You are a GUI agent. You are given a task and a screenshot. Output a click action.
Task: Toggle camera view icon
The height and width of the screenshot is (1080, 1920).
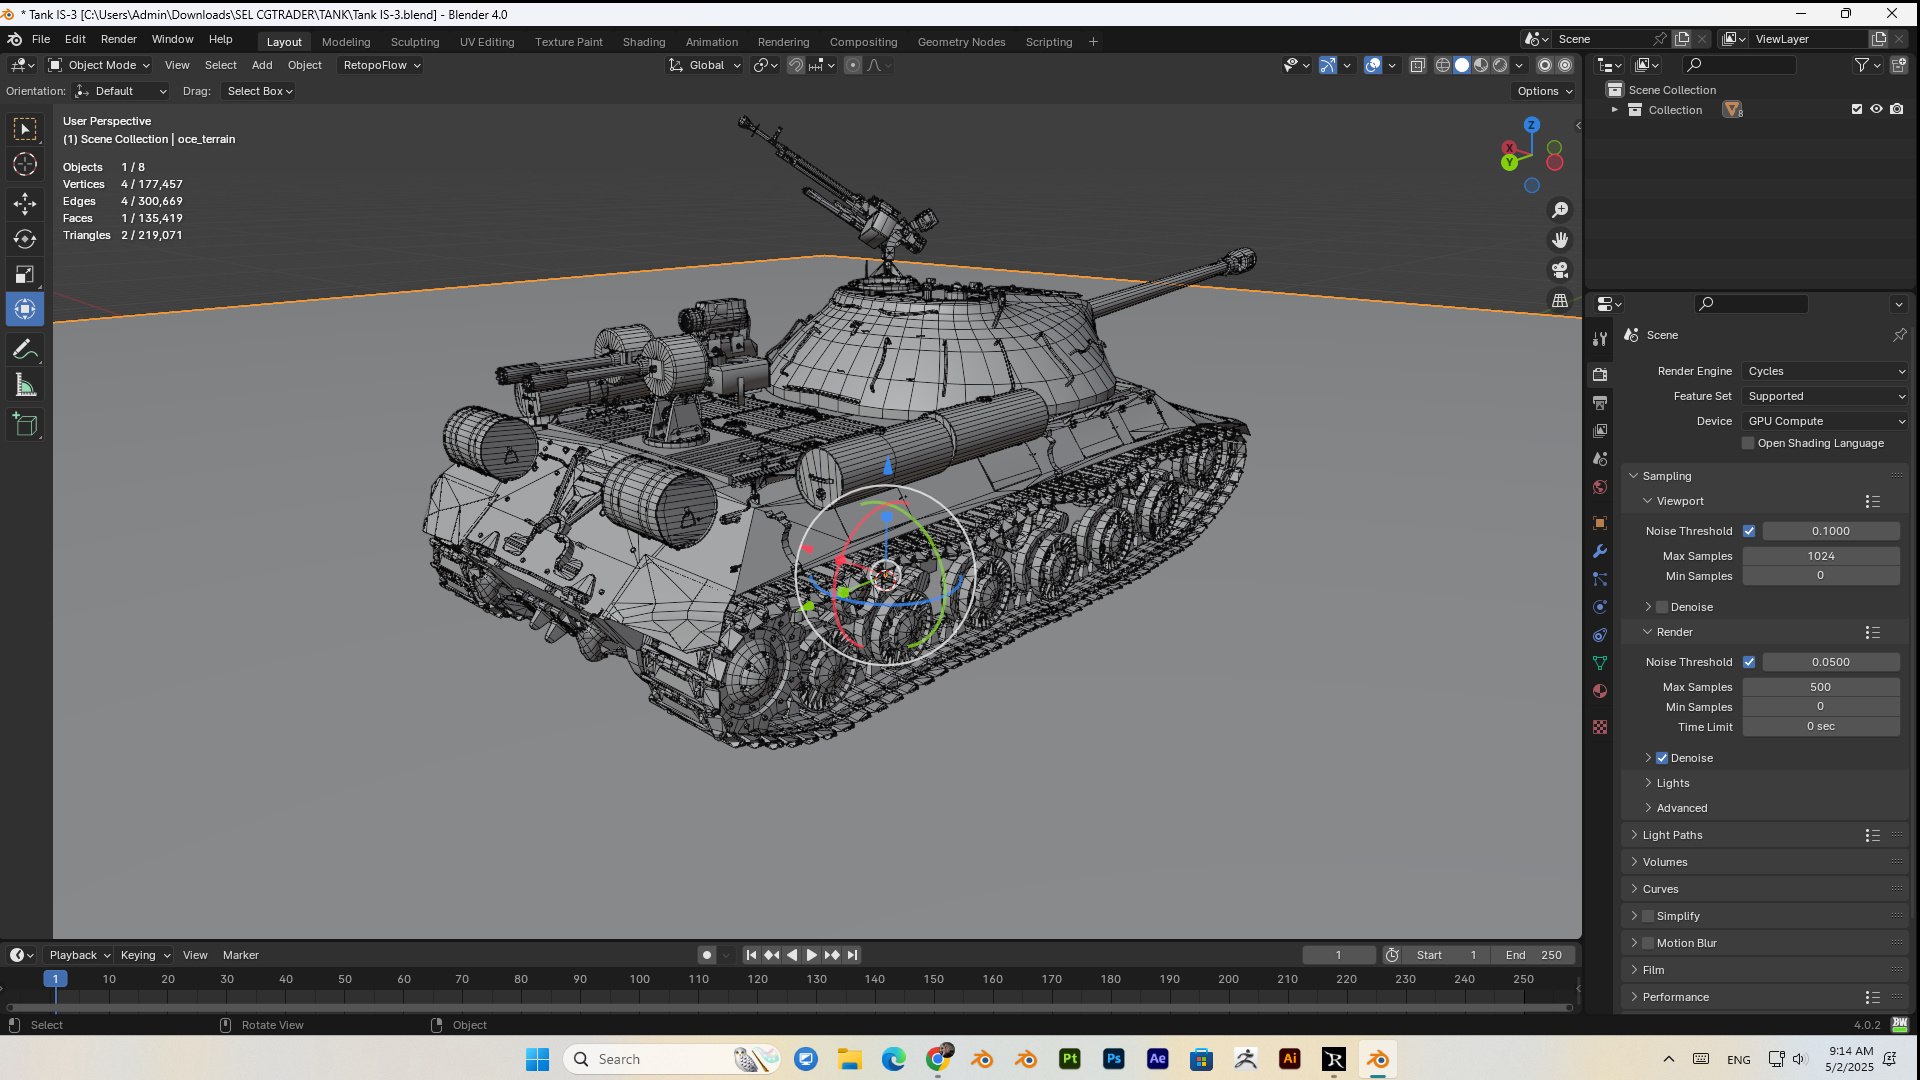[x=1560, y=270]
